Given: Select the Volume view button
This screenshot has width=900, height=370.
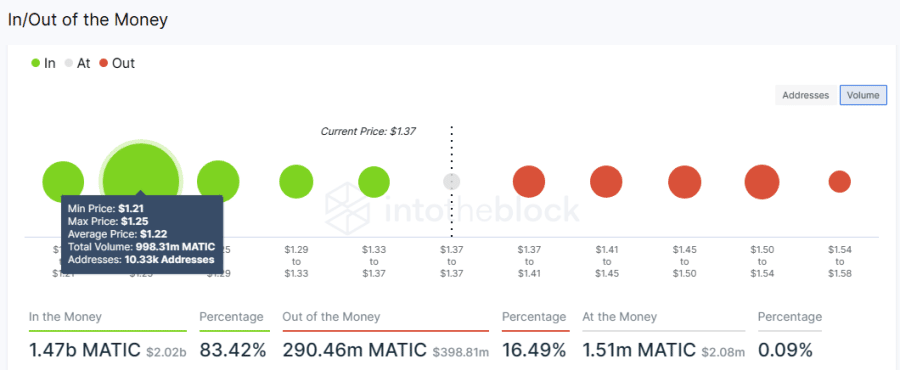Looking at the screenshot, I should click(x=863, y=95).
